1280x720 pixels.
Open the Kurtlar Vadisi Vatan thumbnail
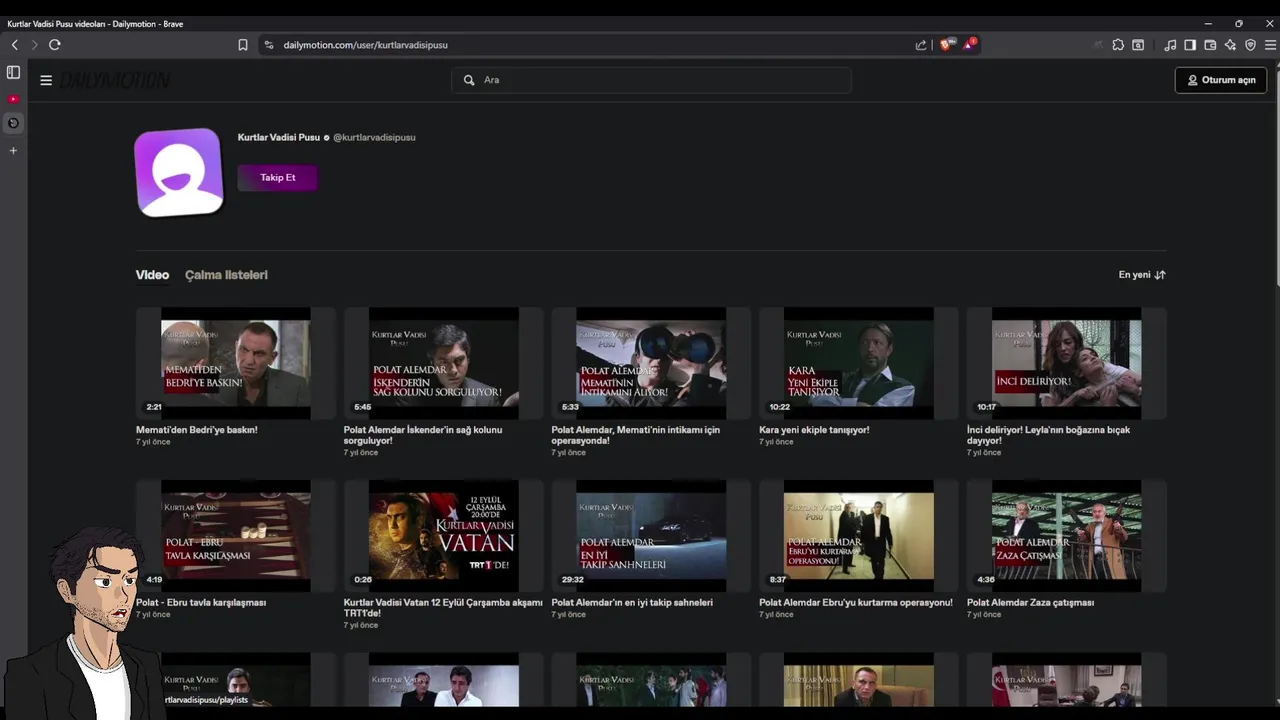coord(444,536)
